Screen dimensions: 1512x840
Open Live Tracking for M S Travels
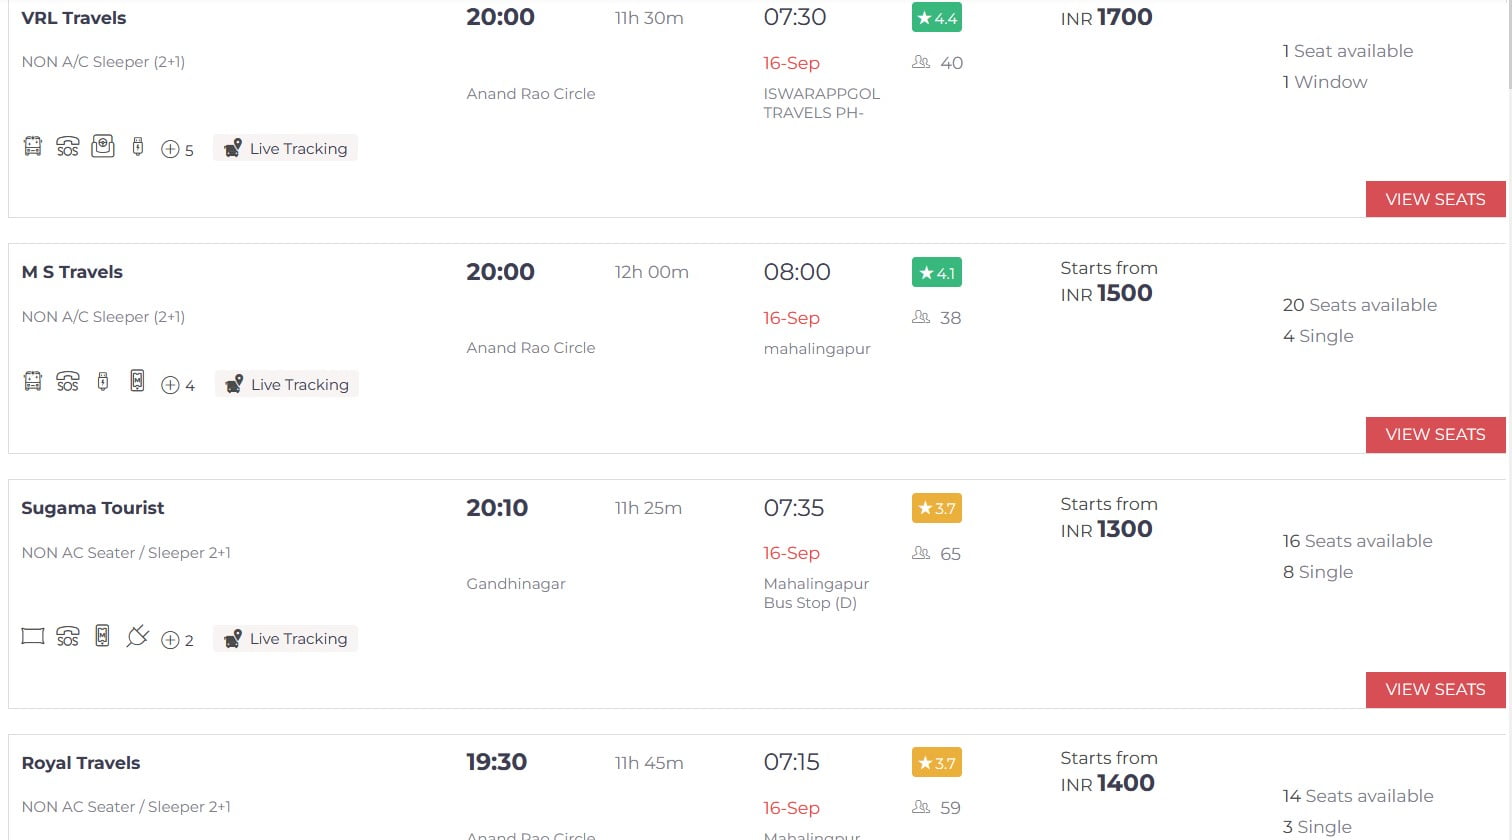click(x=286, y=384)
